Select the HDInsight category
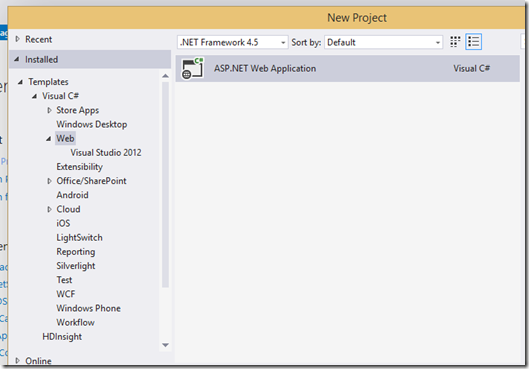 point(62,337)
